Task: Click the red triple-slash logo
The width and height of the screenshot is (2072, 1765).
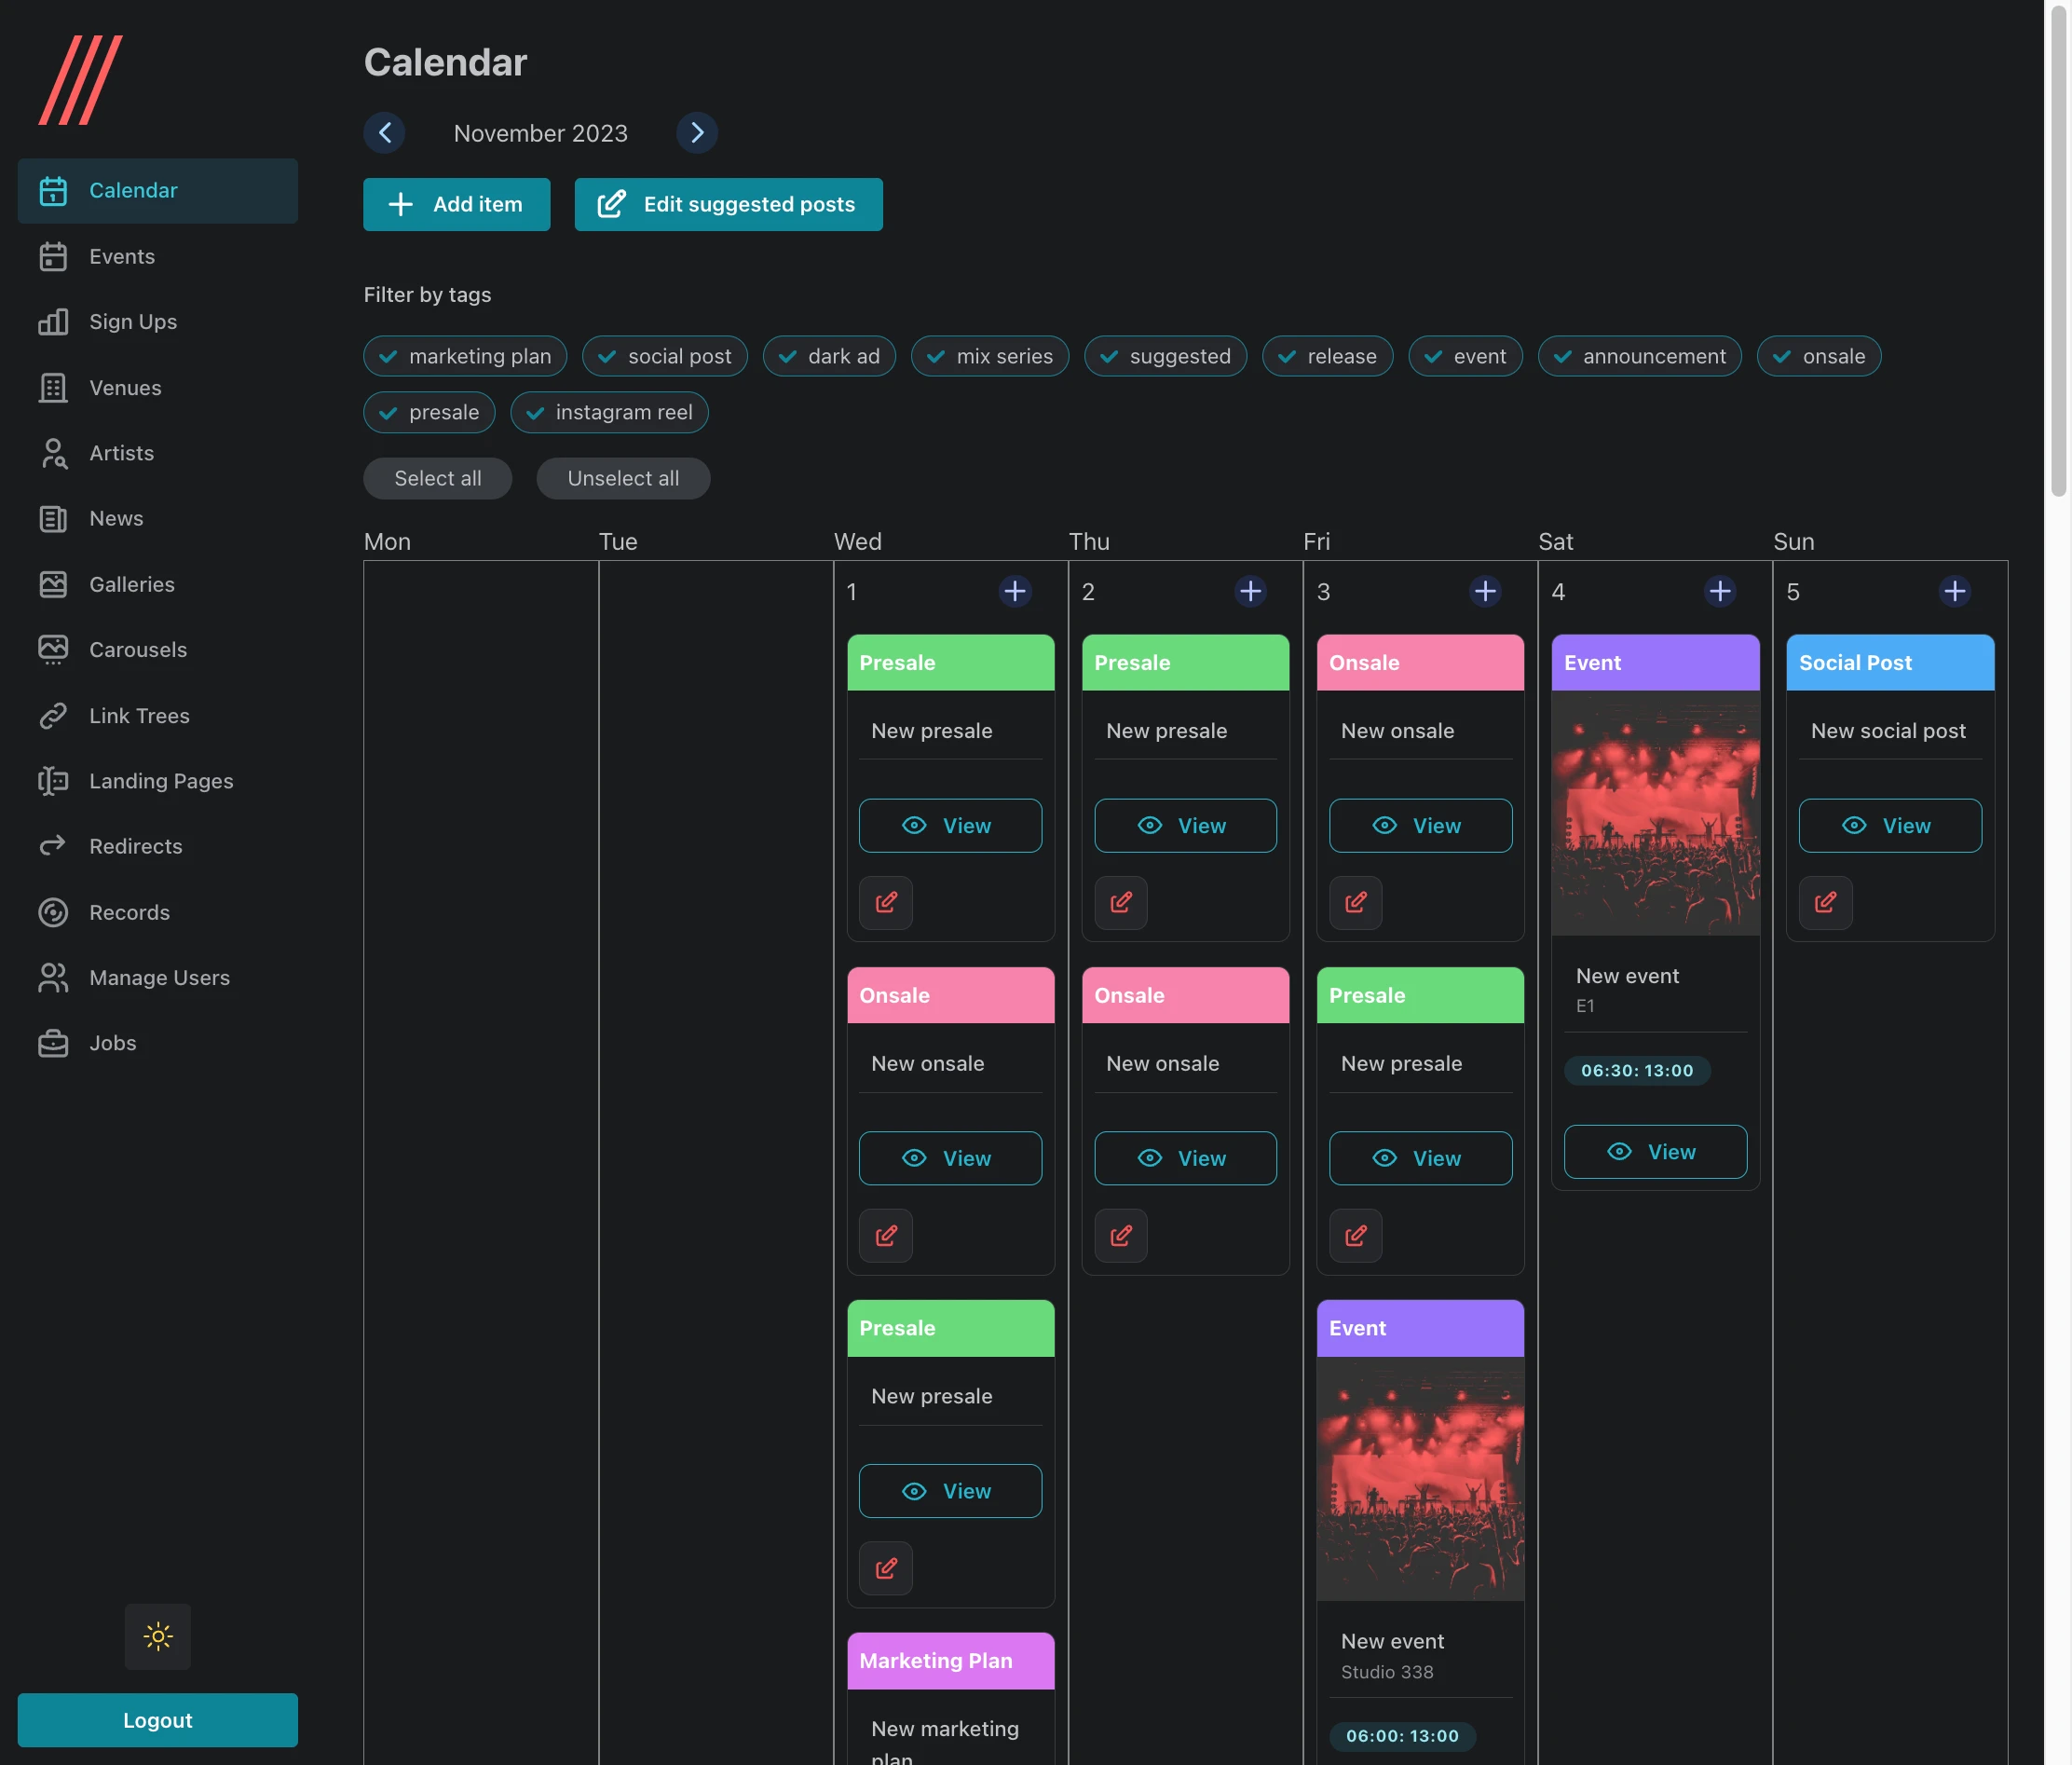Action: 80,80
